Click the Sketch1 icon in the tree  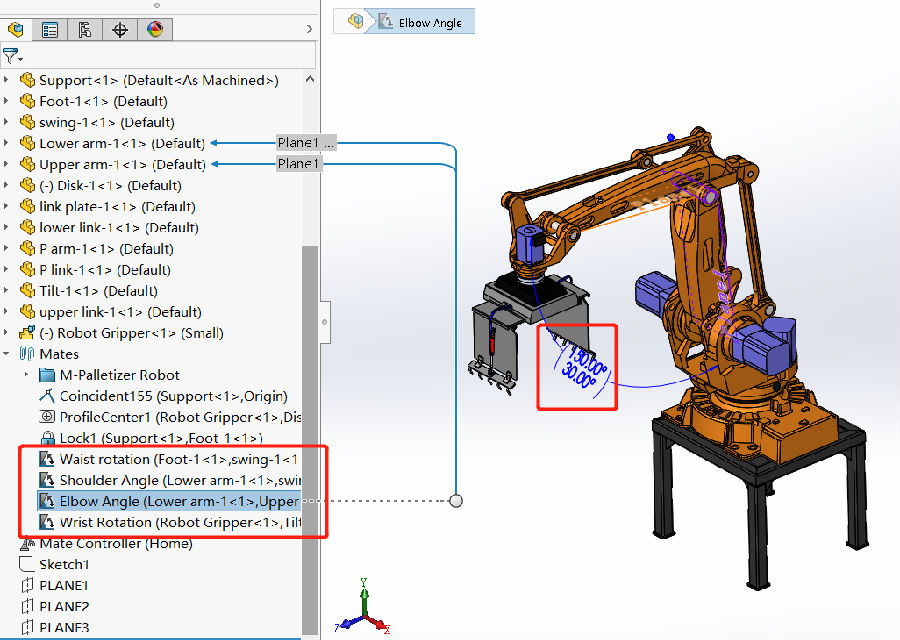click(x=27, y=564)
